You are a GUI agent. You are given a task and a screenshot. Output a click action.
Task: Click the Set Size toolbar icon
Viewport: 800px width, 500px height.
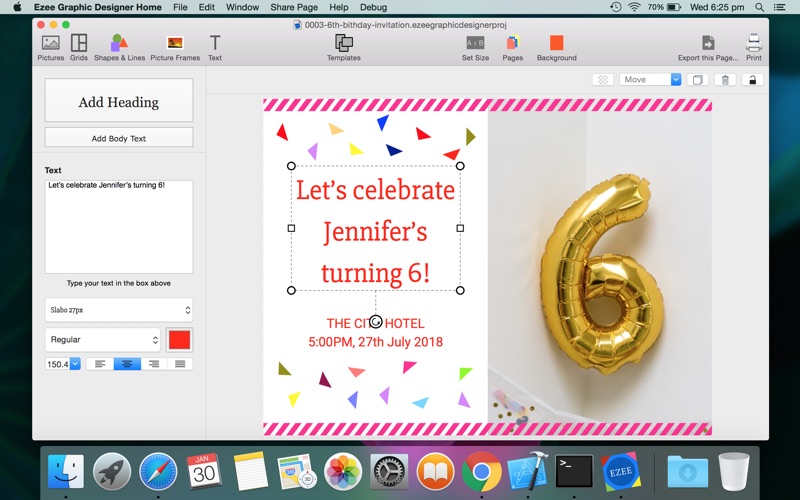(x=475, y=44)
